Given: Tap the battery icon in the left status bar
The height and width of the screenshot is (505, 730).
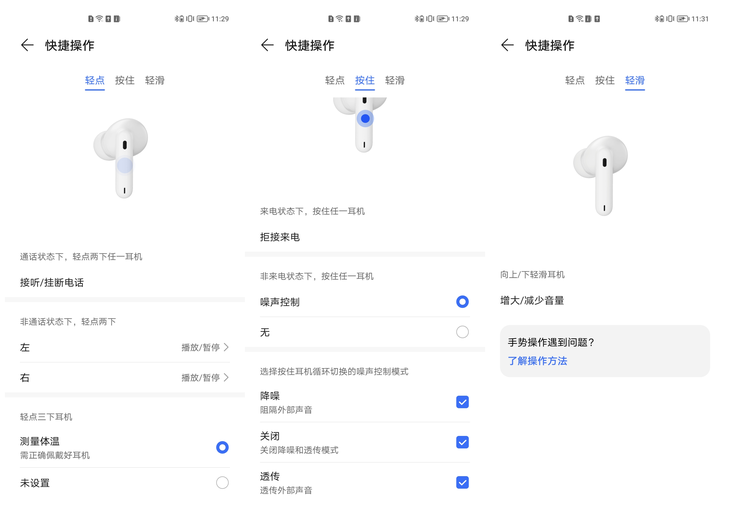Looking at the screenshot, I should tap(203, 19).
